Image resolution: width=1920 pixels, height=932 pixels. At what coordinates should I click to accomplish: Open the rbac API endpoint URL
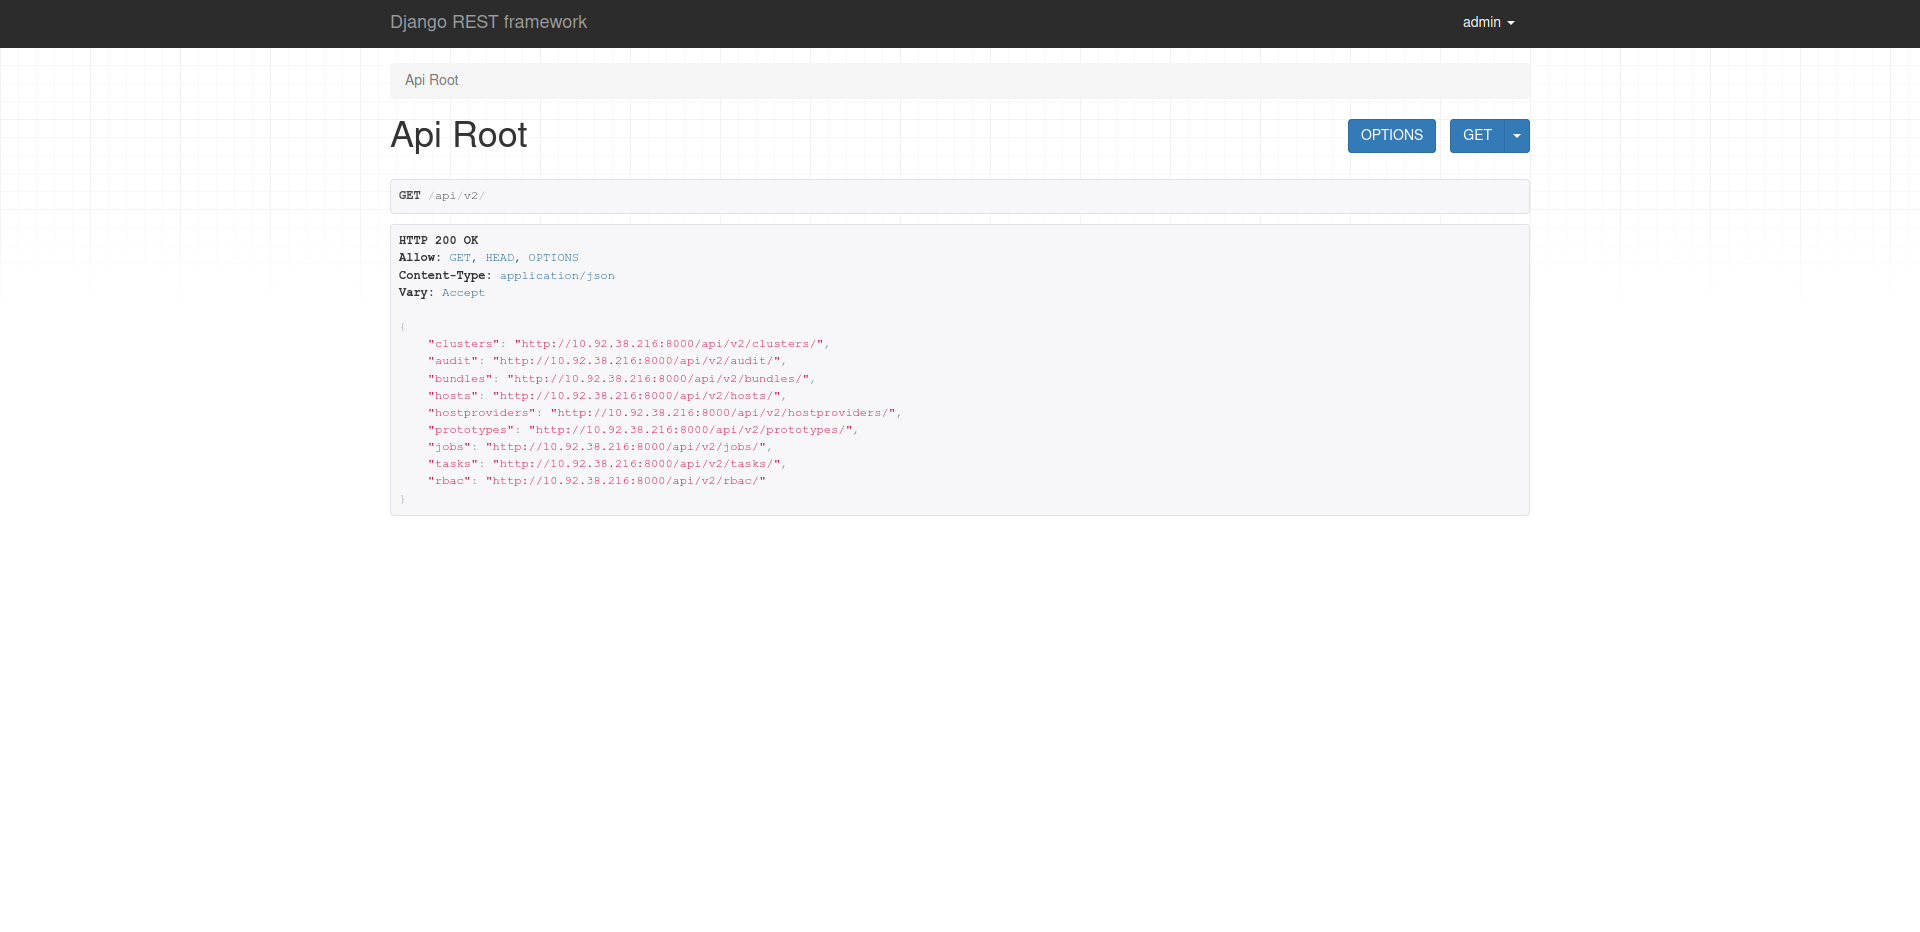click(x=628, y=481)
